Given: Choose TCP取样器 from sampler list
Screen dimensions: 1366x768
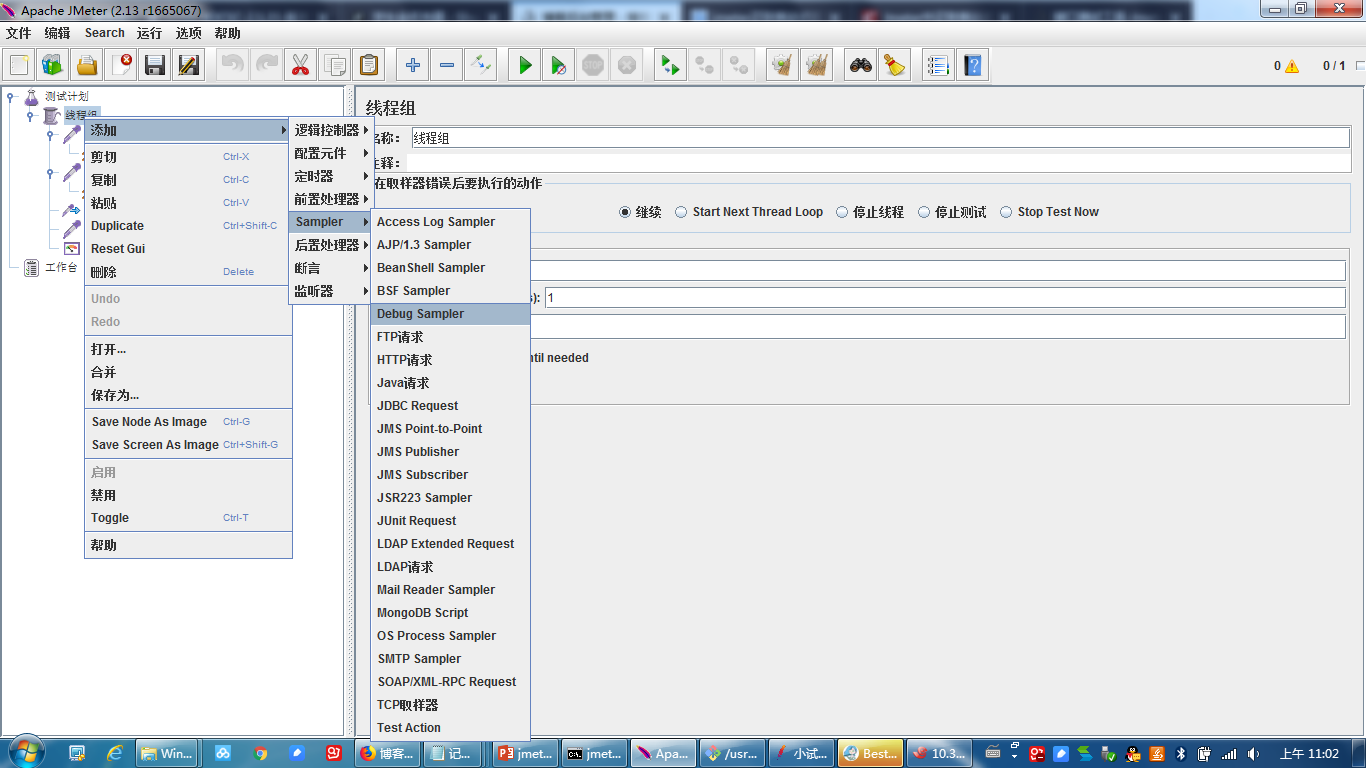Looking at the screenshot, I should pyautogui.click(x=450, y=705).
